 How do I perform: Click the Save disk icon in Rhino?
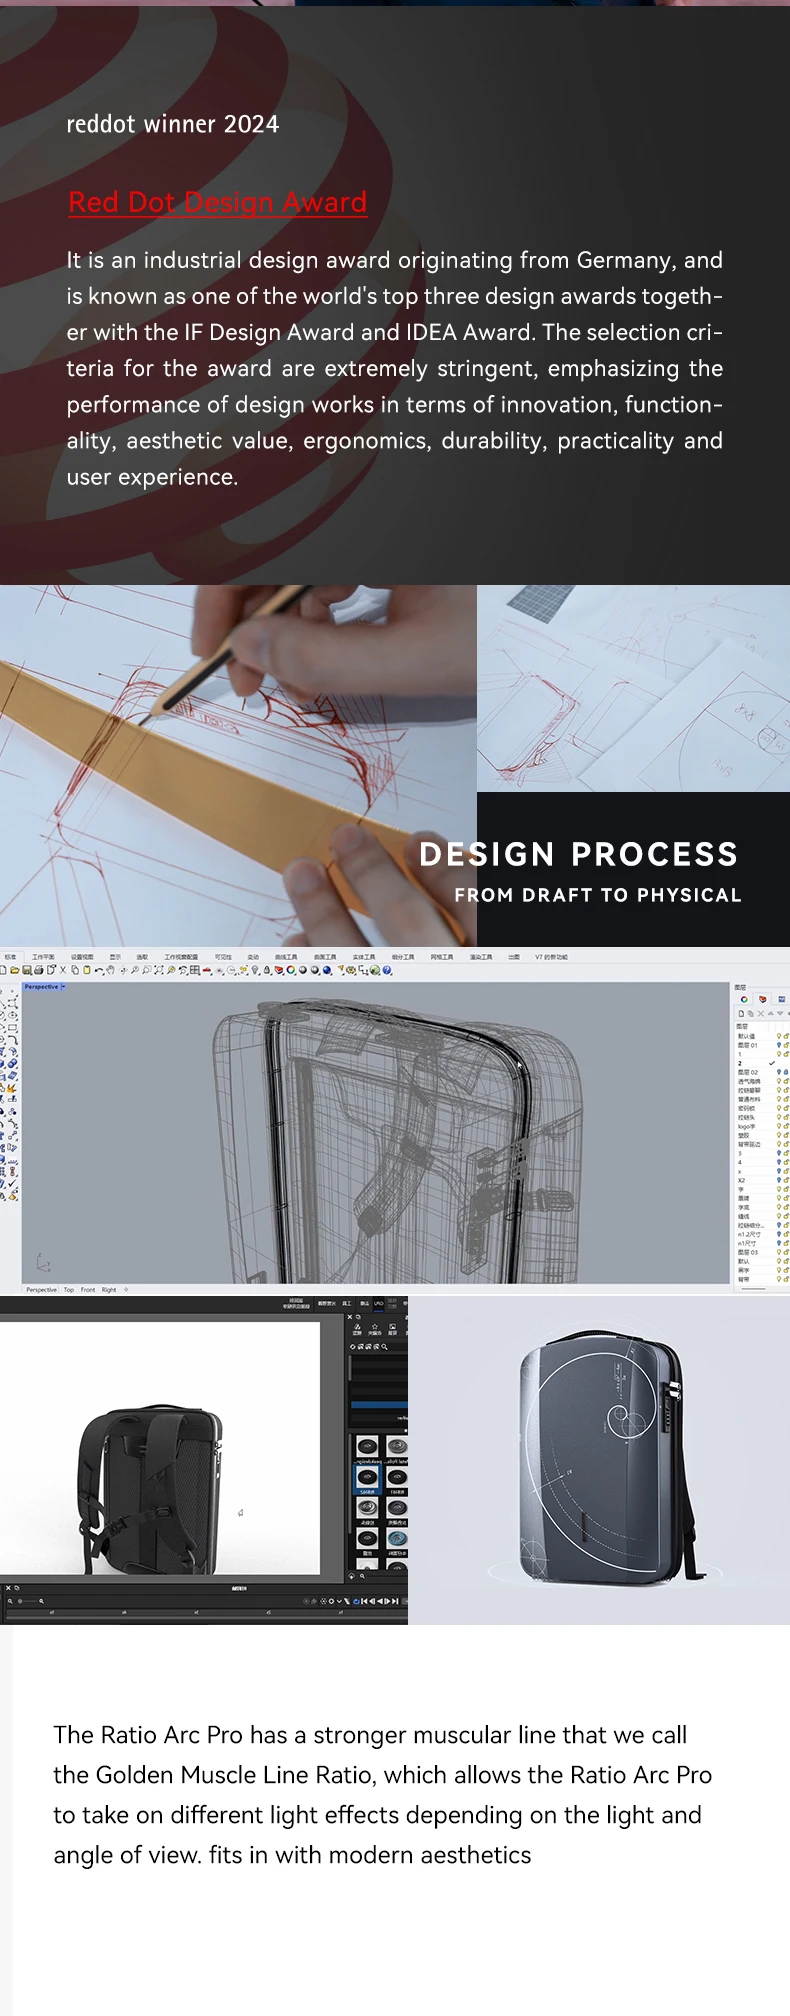(x=26, y=969)
